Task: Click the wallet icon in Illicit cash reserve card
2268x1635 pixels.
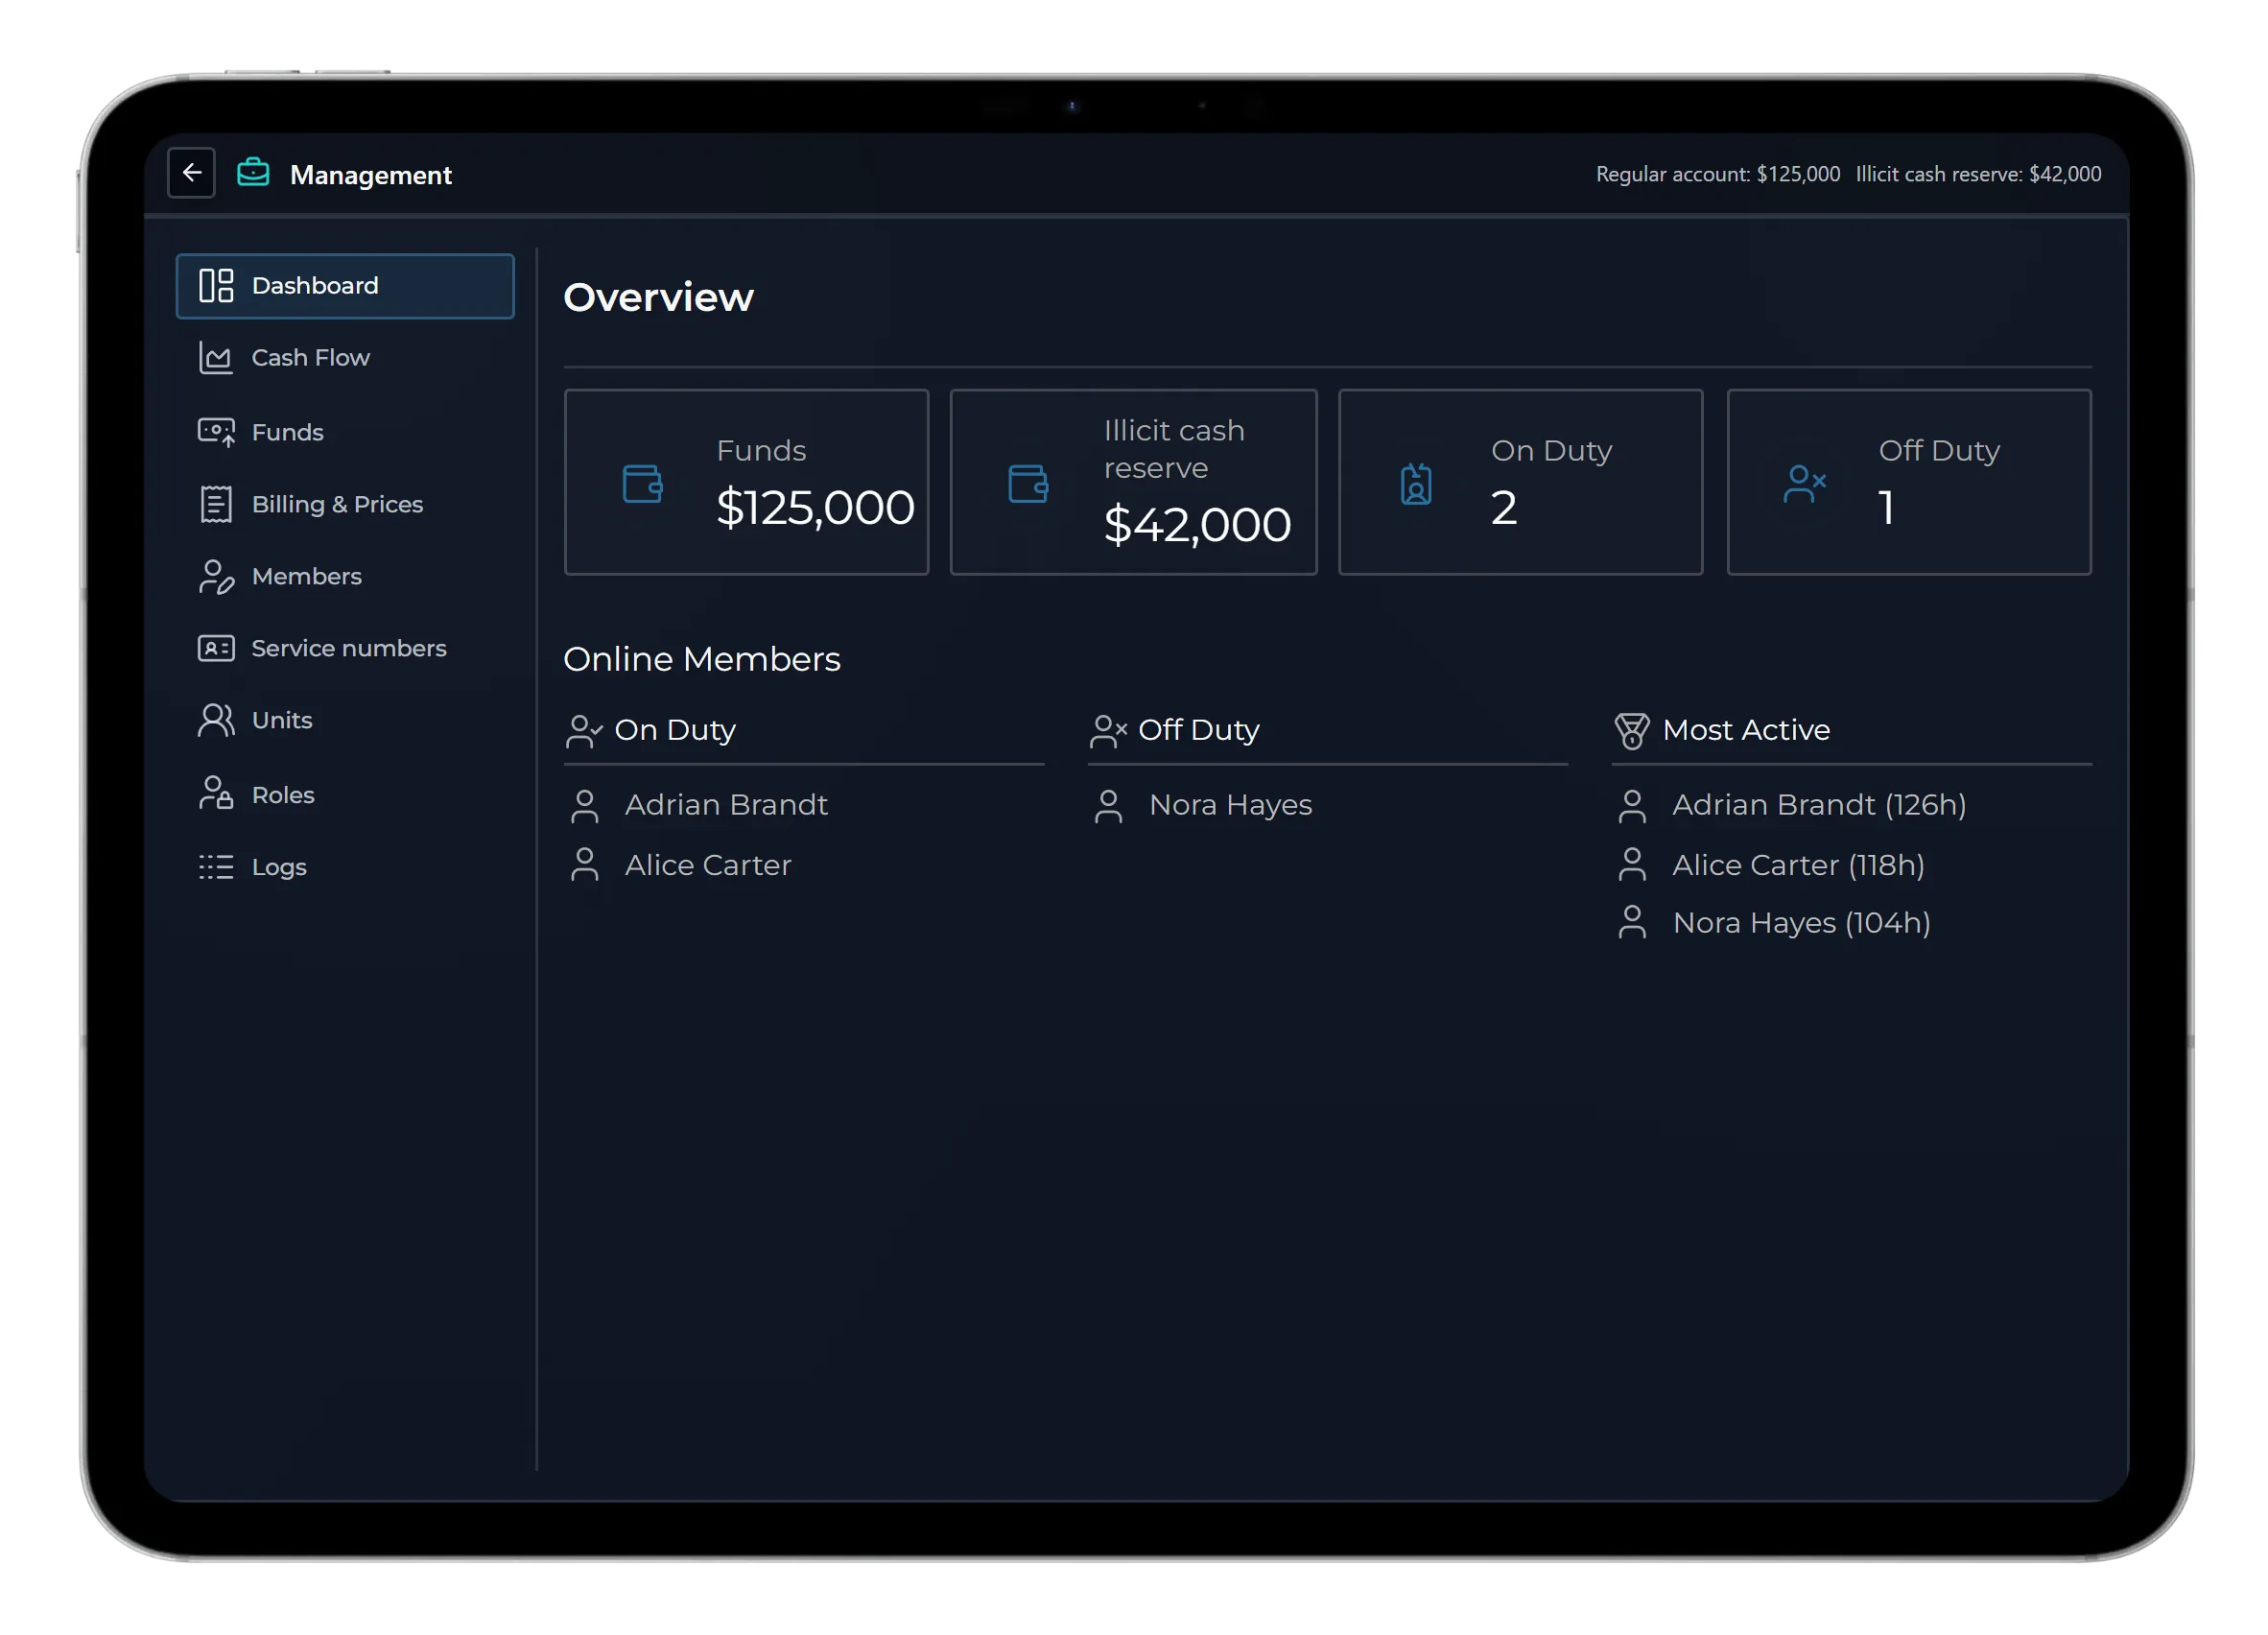Action: 1028,484
